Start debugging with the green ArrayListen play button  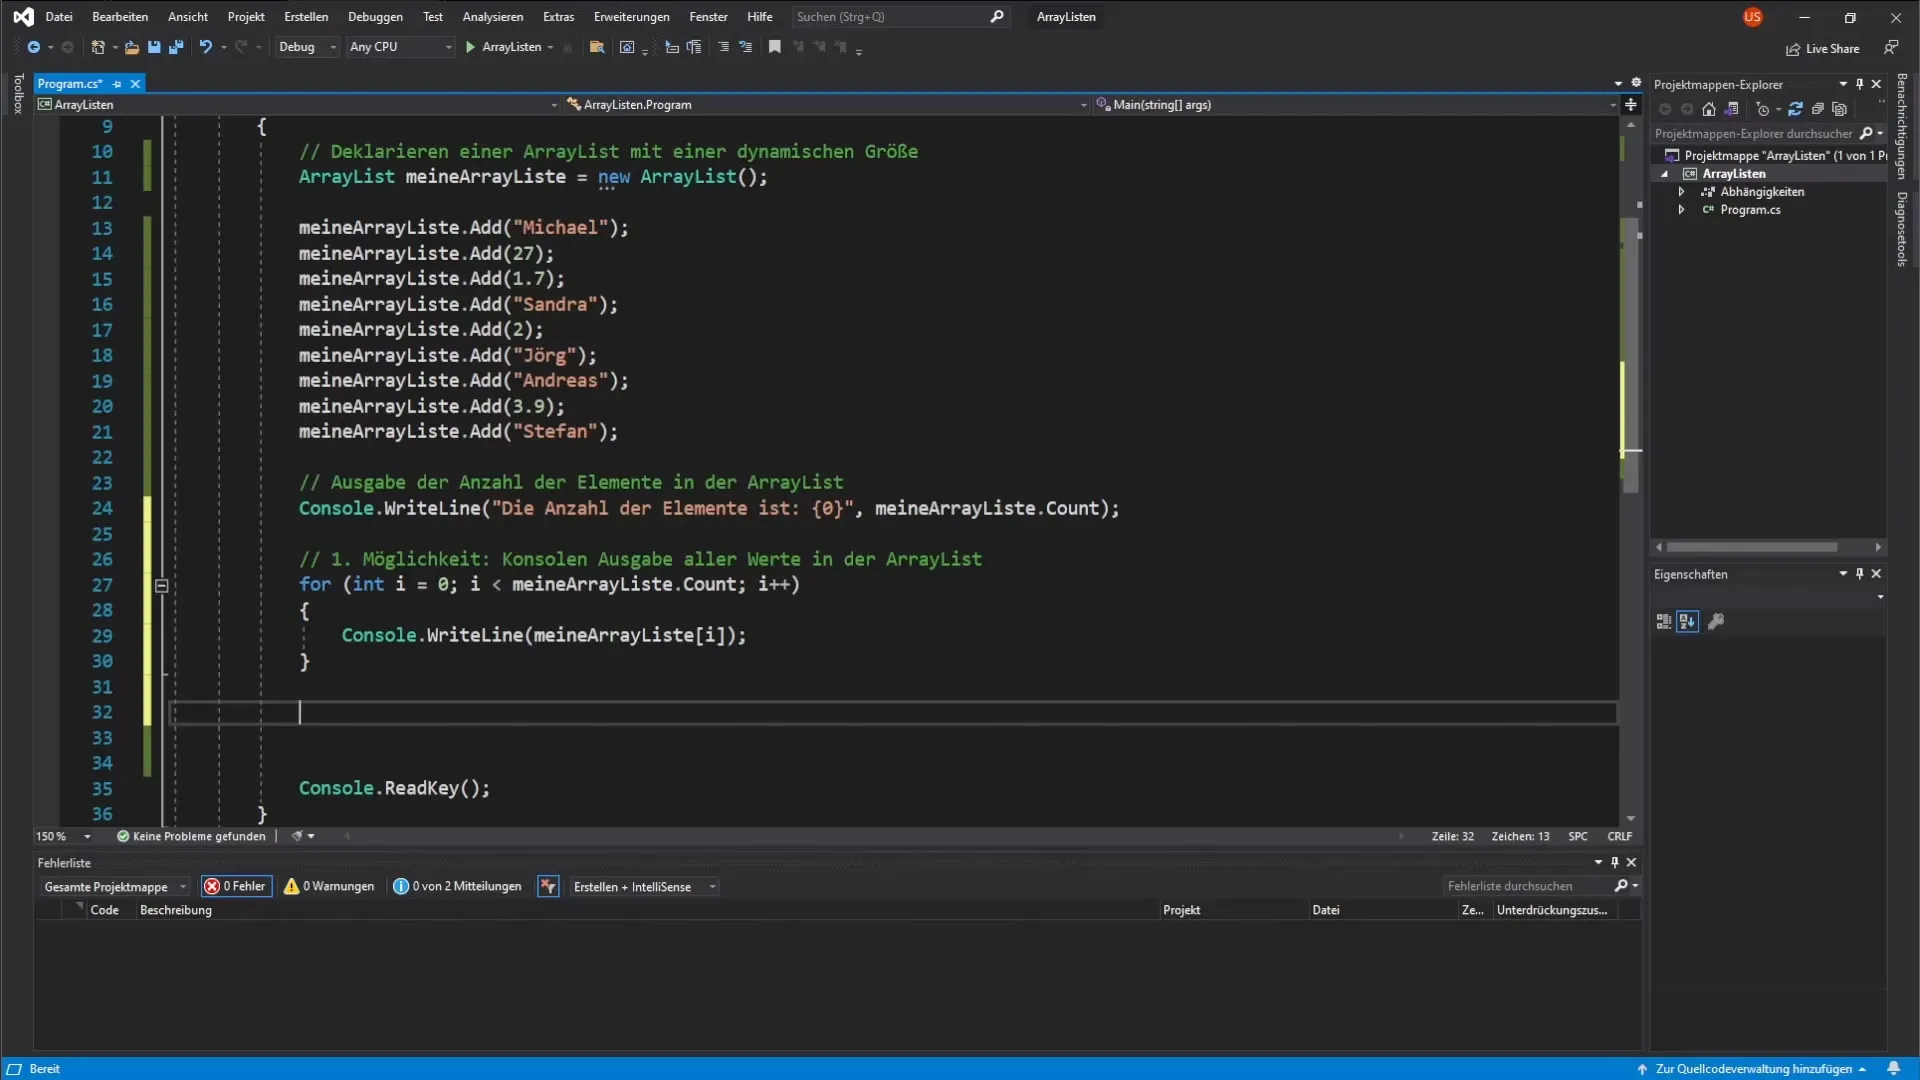(x=510, y=47)
